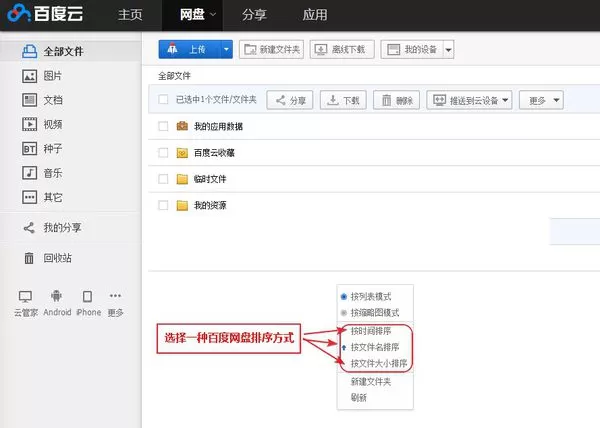Screen dimensions: 600x428
Task: Check the 我的应用数据 row checkbox
Action: (x=163, y=126)
